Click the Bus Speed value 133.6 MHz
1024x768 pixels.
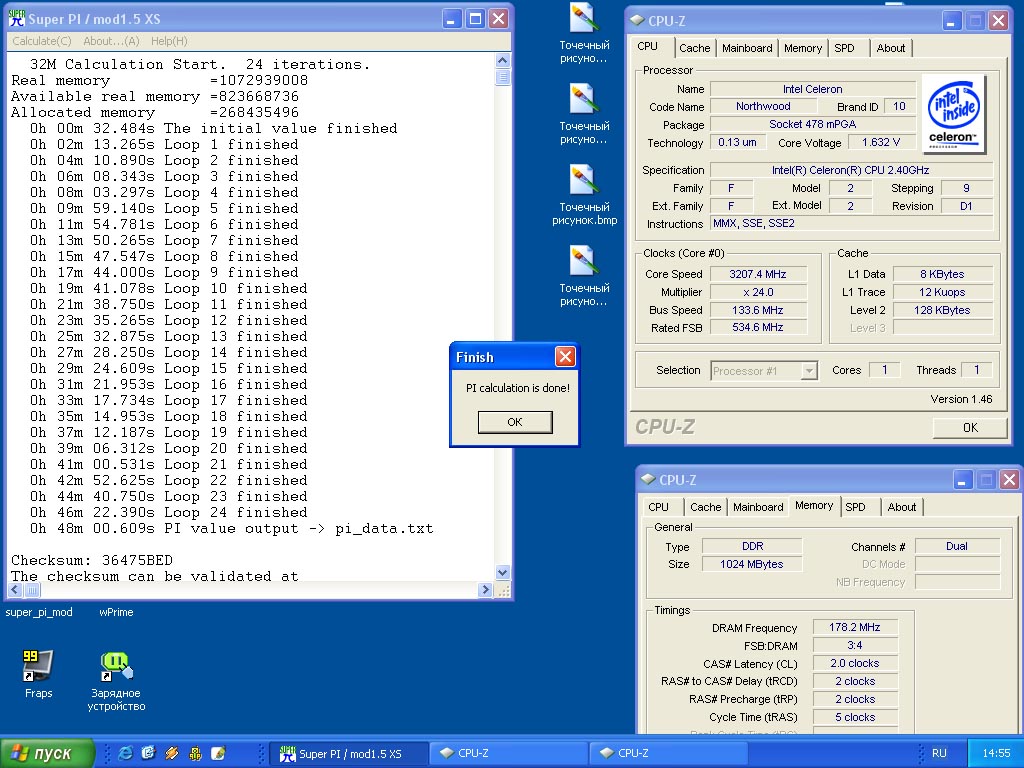point(758,310)
